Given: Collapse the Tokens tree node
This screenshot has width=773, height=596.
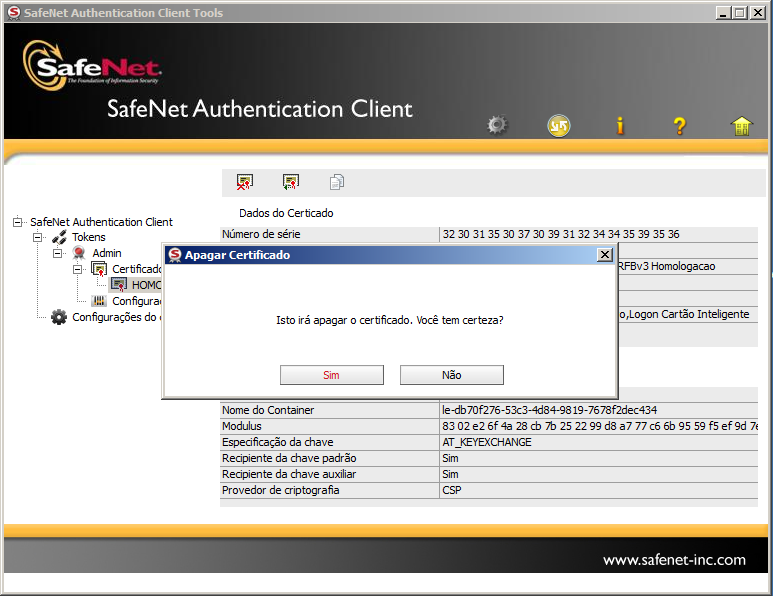Looking at the screenshot, I should point(37,238).
